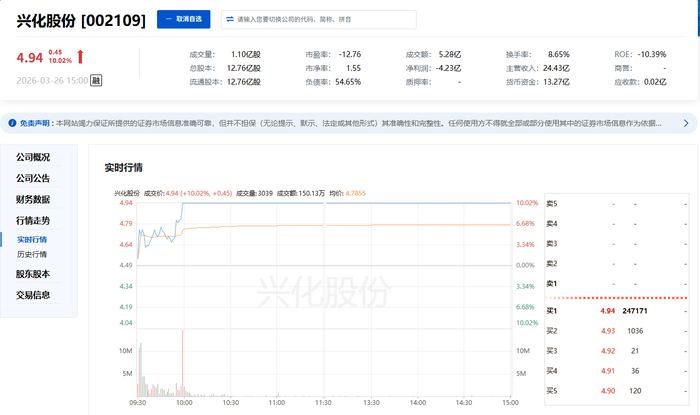Click the 净利润 value -4.23亿
The image size is (700, 415).
(448, 68)
